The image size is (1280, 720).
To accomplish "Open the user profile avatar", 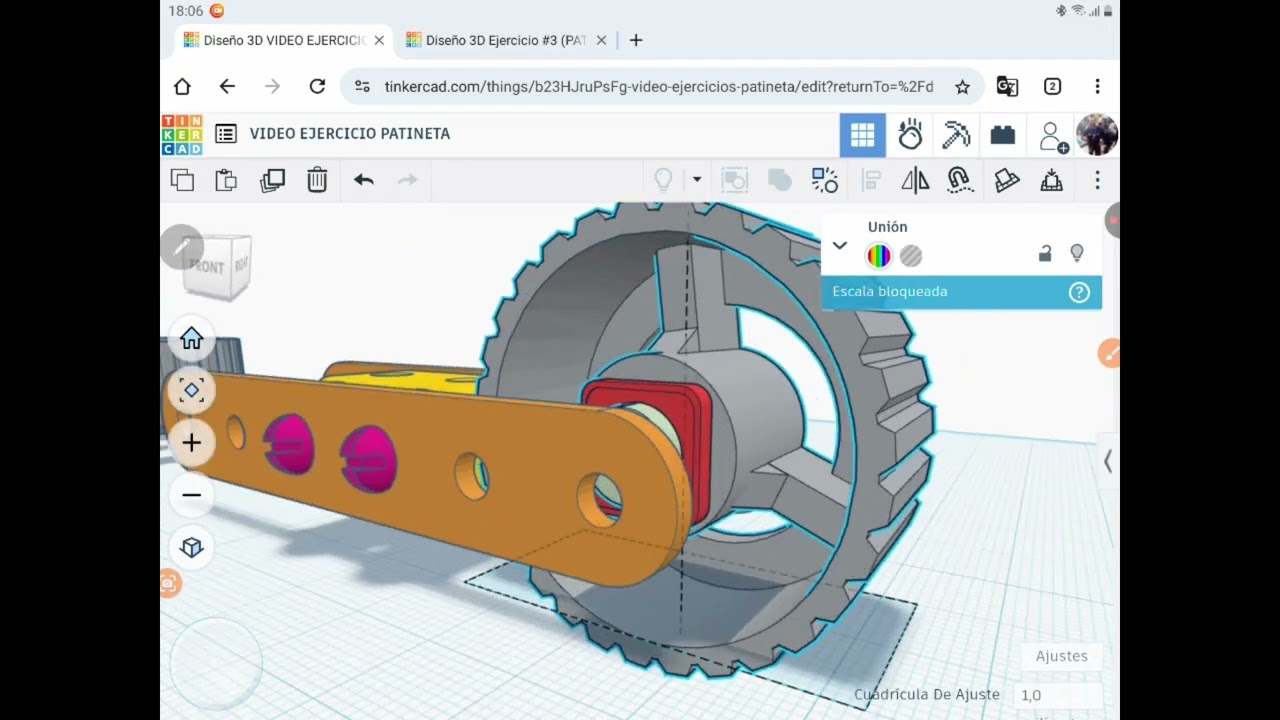I will tap(1097, 135).
